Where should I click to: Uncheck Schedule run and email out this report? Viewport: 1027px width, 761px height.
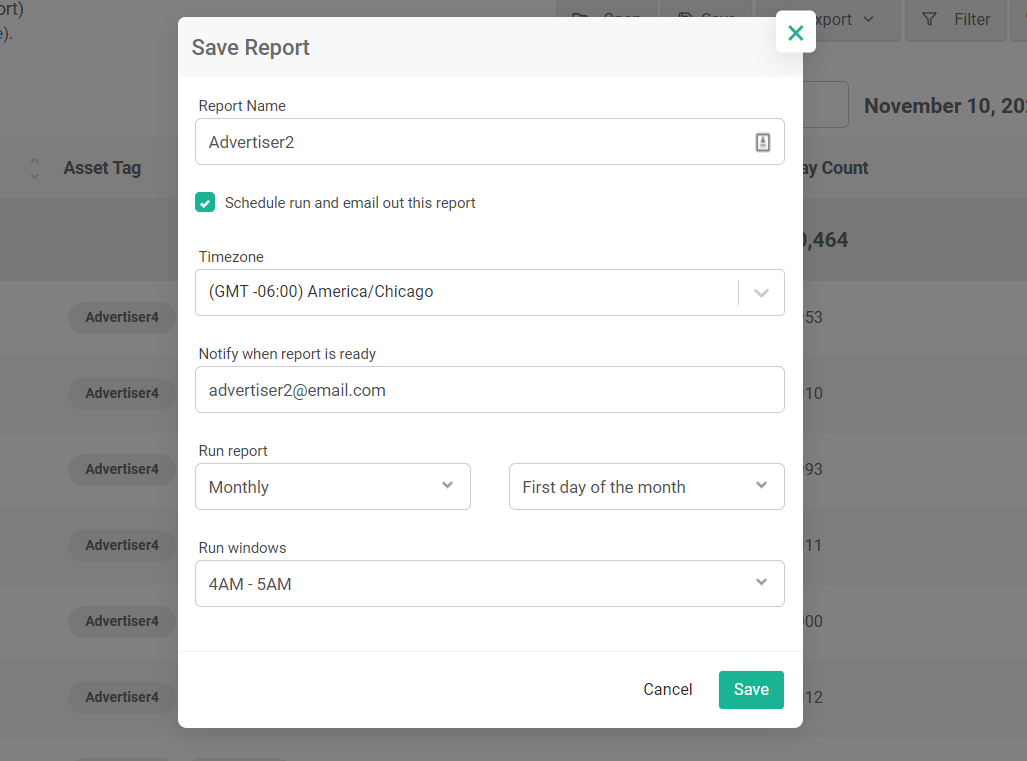coord(205,202)
